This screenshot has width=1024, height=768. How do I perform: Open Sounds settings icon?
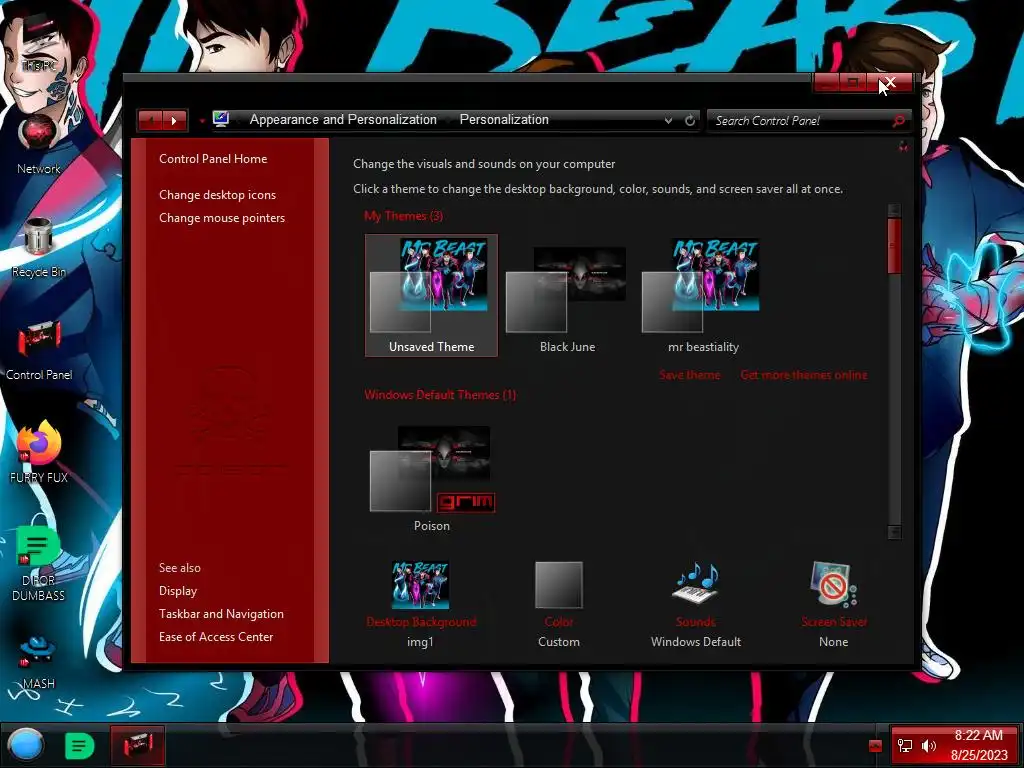point(696,583)
